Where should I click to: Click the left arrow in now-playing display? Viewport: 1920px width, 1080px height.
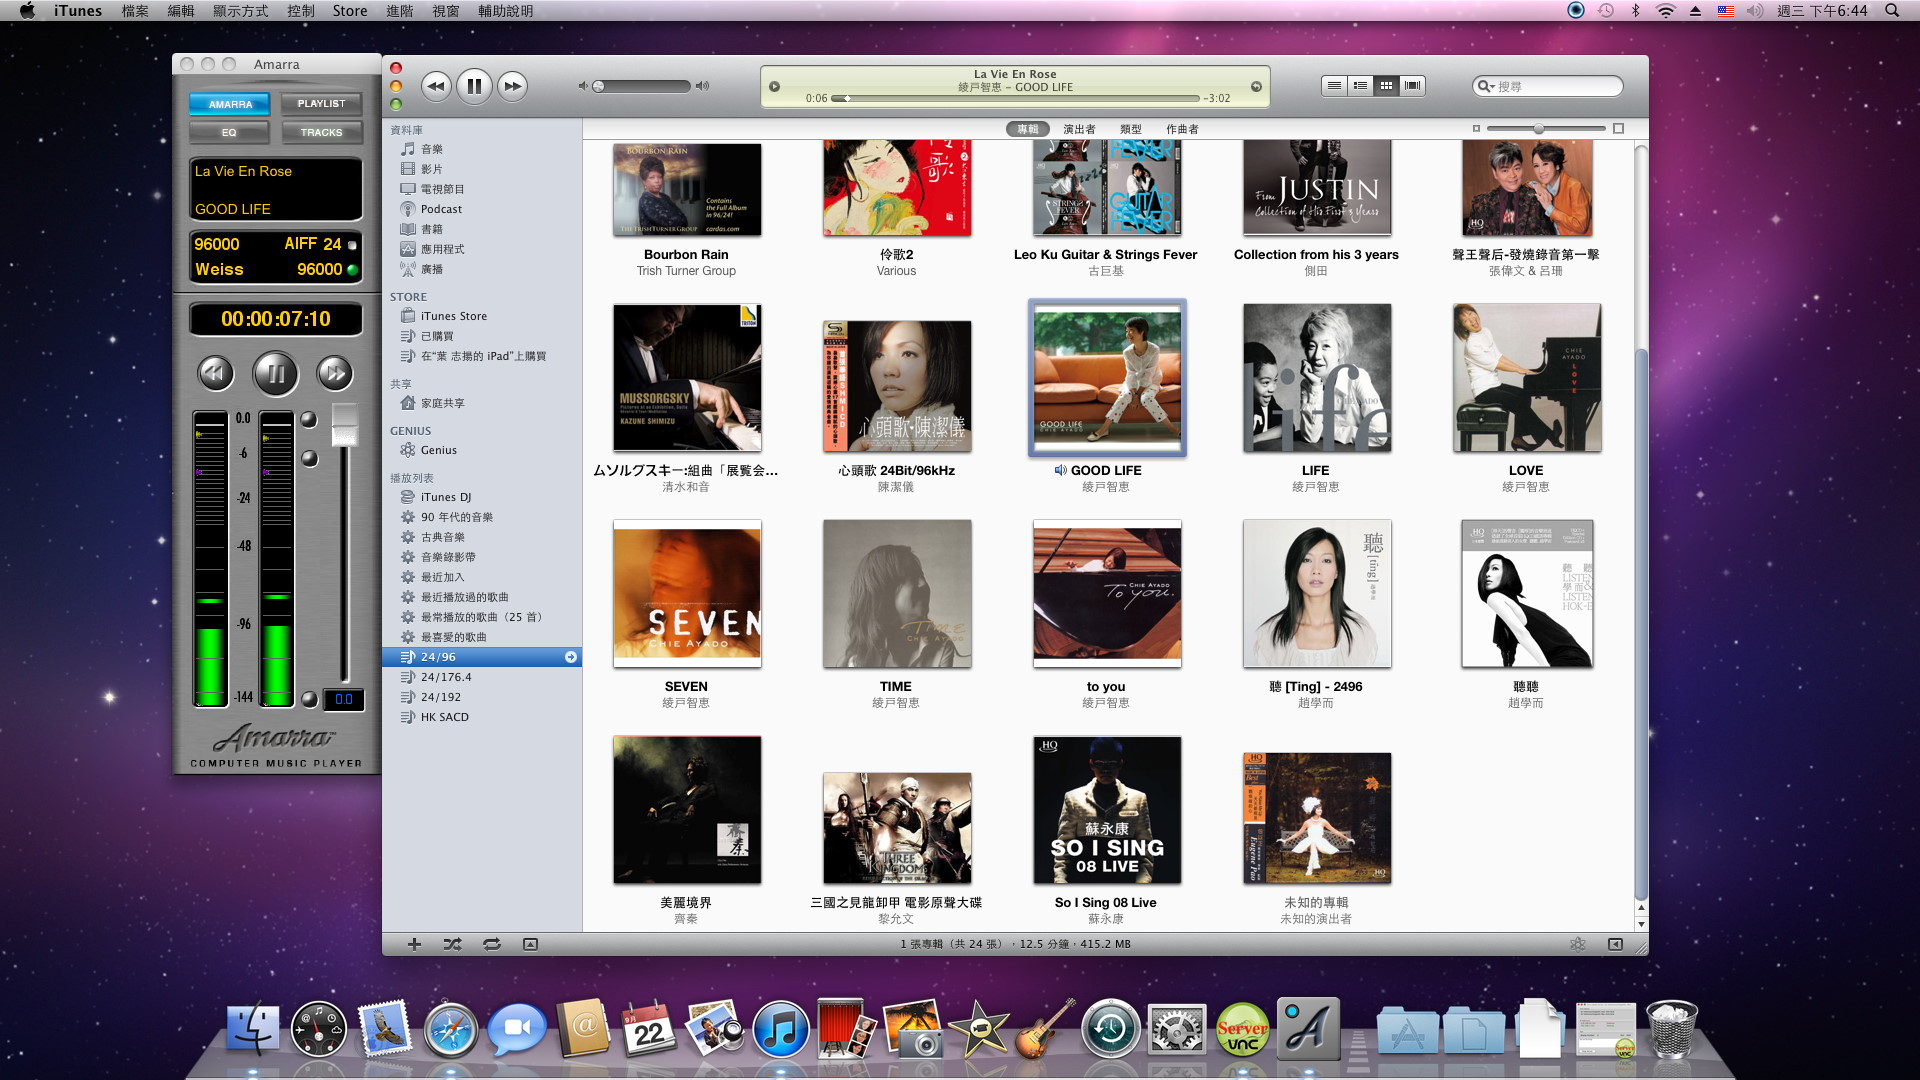click(x=774, y=86)
